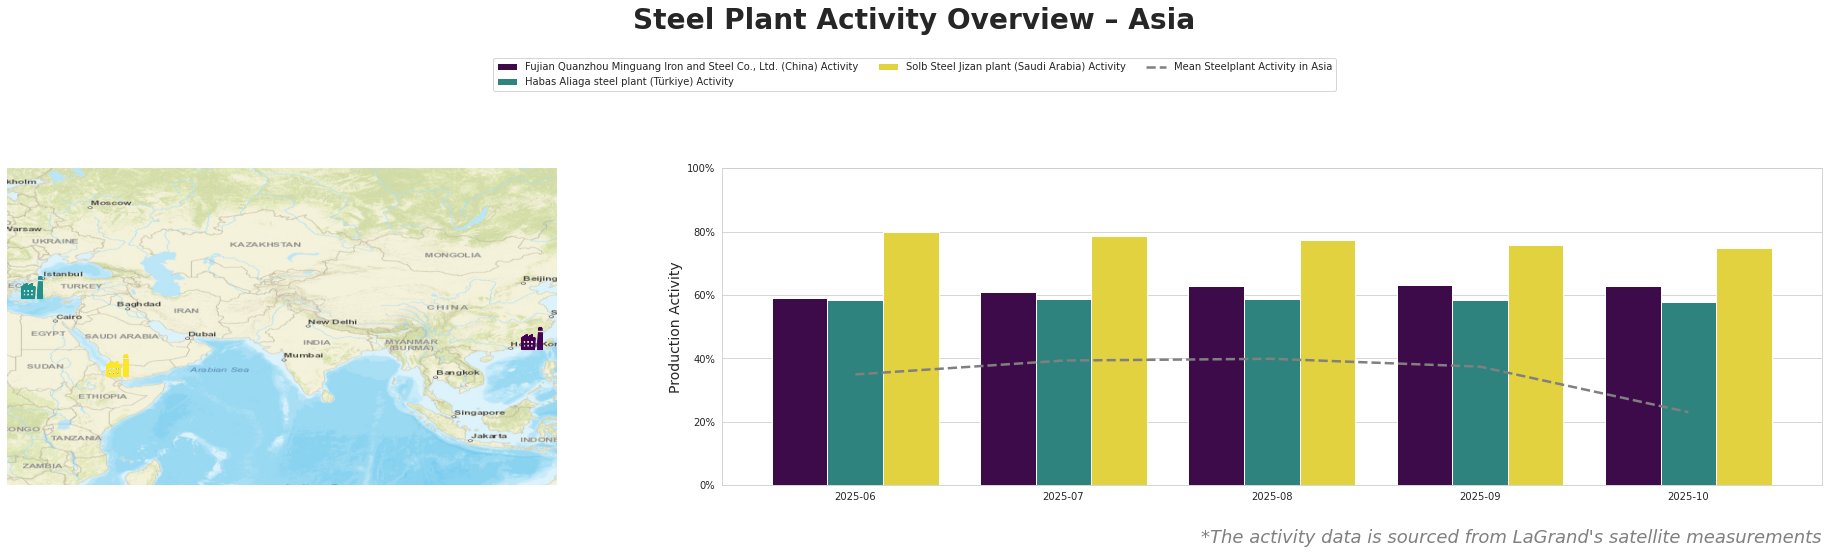Image resolution: width=1828 pixels, height=554 pixels.
Task: Click the dashed Mean Steelplant Activity legend line
Action: (1156, 67)
